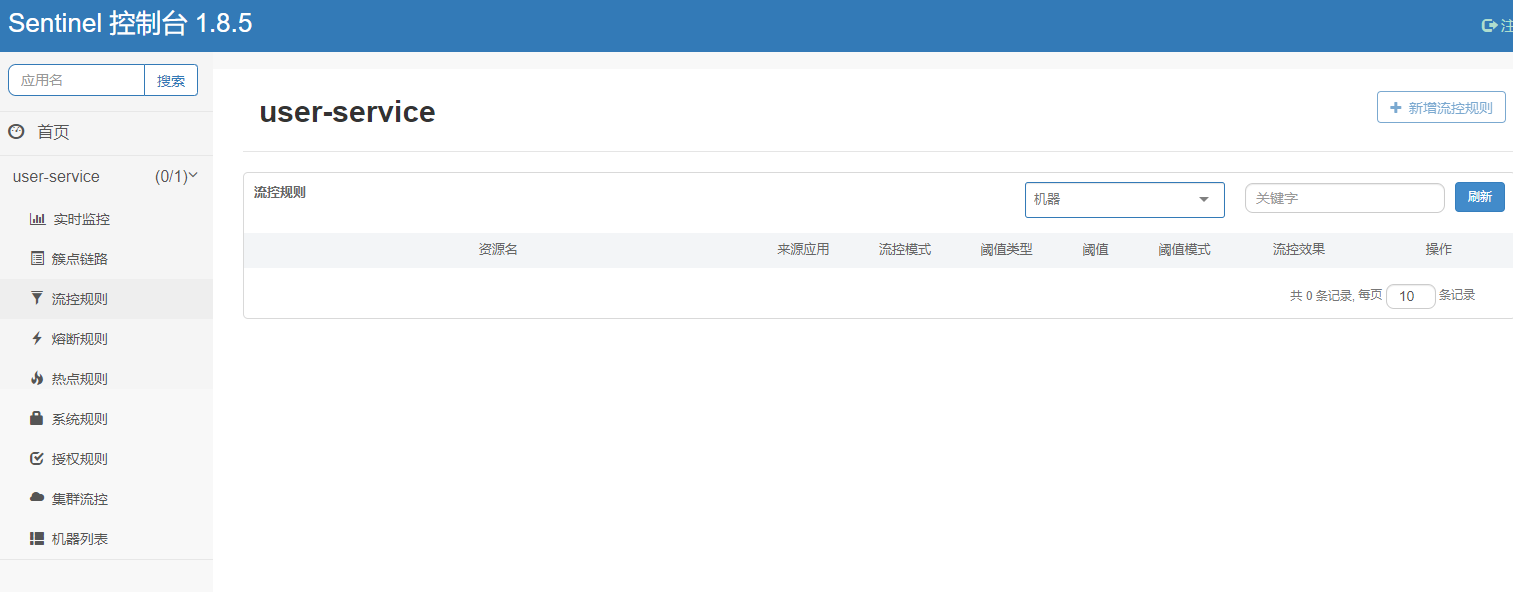This screenshot has width=1513, height=592.
Task: Focus the 关键字 filter field
Action: 1345,198
